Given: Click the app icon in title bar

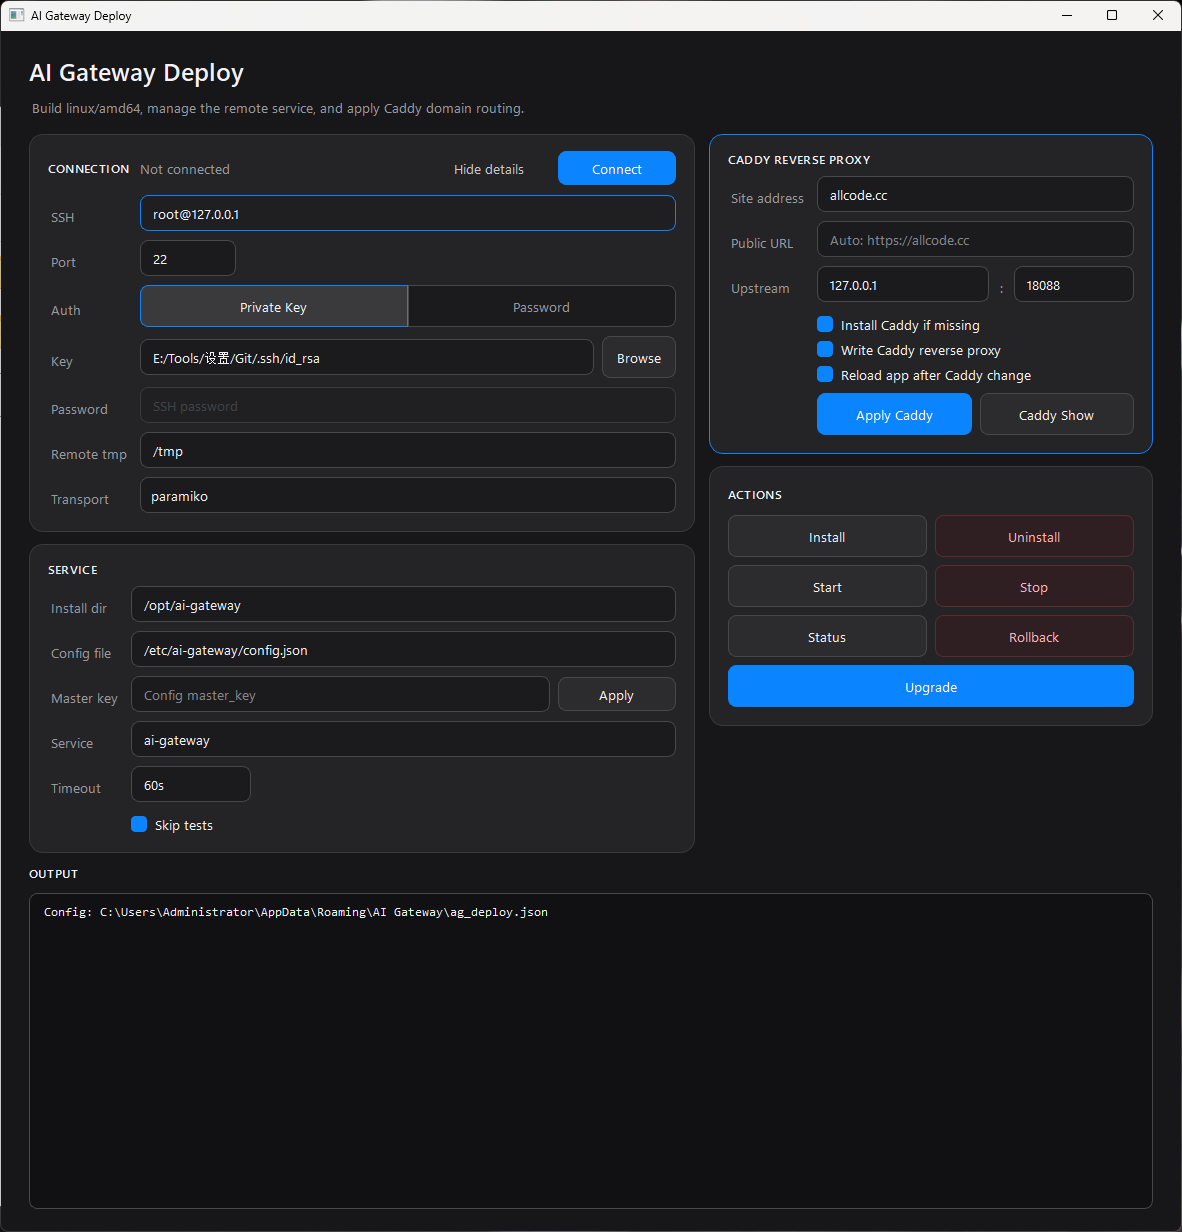Looking at the screenshot, I should tap(16, 15).
